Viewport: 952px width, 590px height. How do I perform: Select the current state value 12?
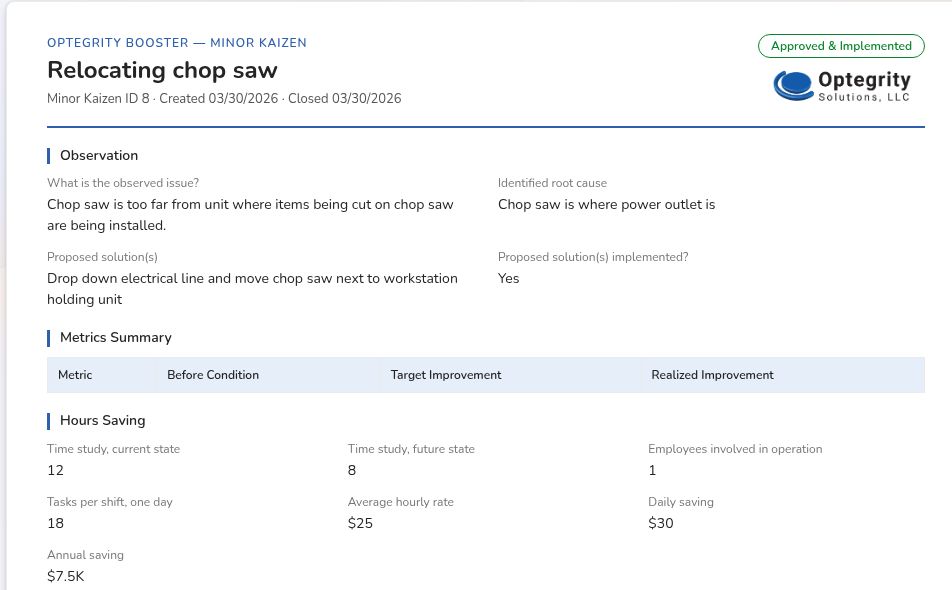[x=55, y=470]
